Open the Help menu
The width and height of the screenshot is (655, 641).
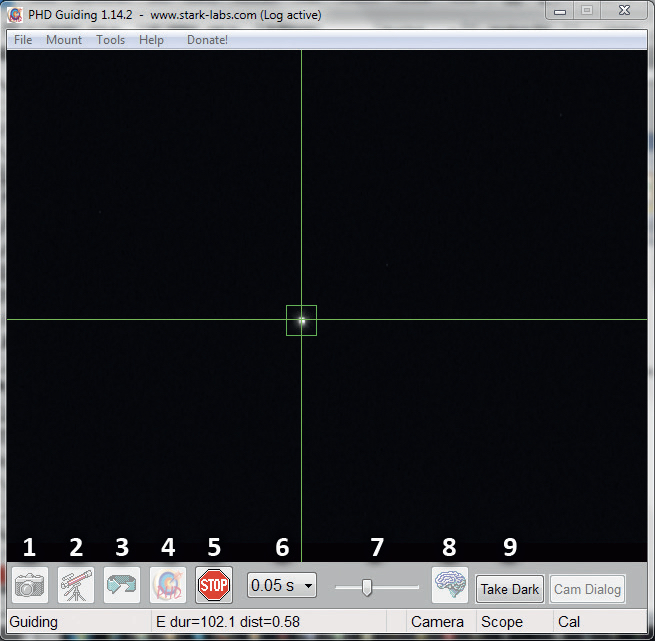pyautogui.click(x=152, y=40)
